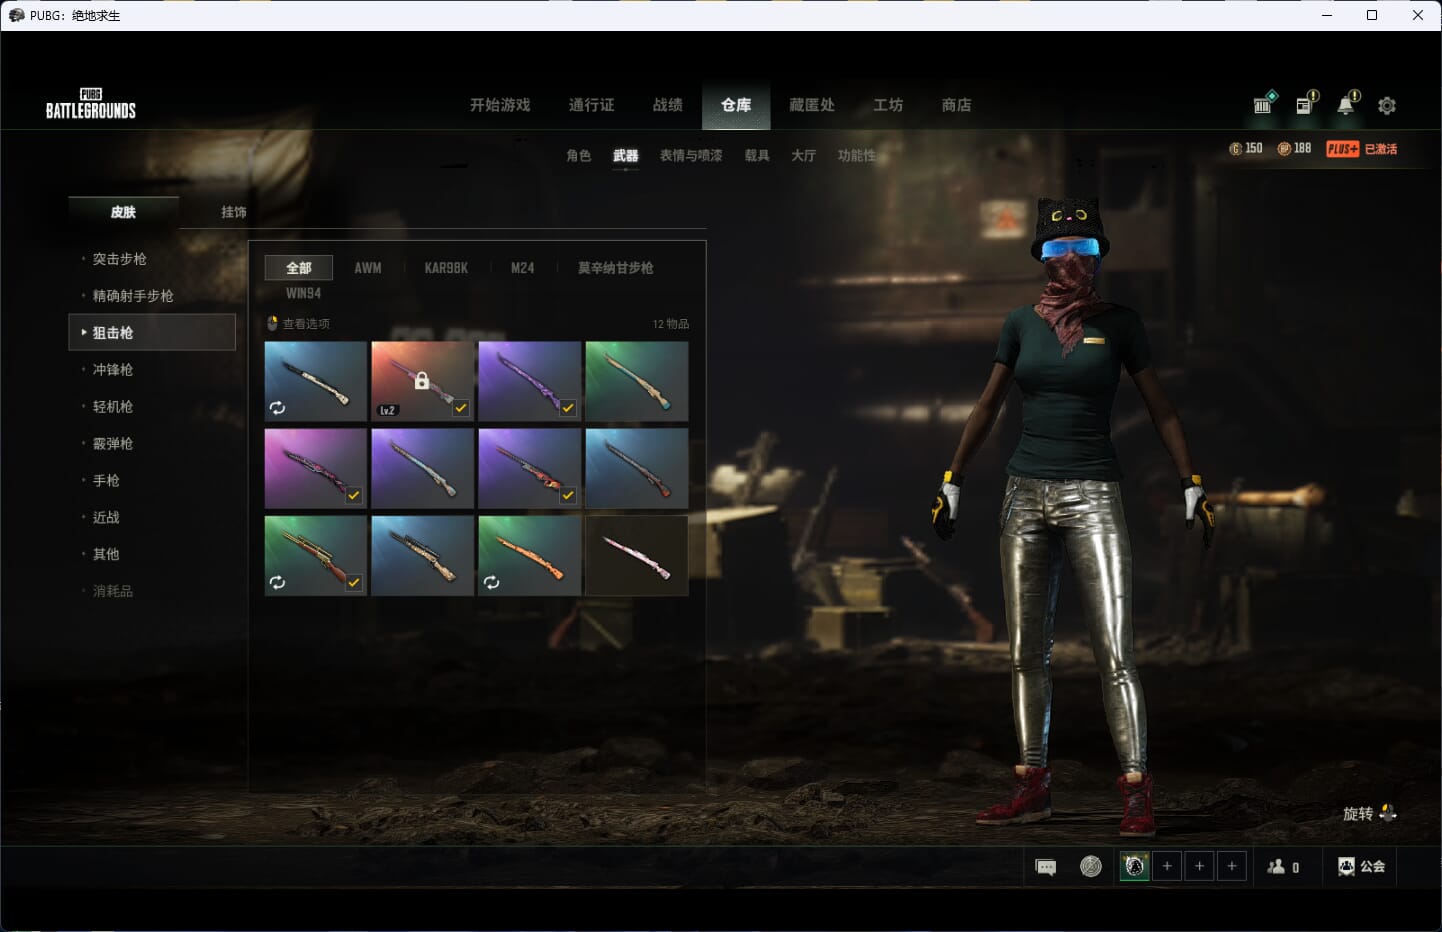
Task: Click the plus slot directly beside the avatar
Action: [x=1167, y=866]
